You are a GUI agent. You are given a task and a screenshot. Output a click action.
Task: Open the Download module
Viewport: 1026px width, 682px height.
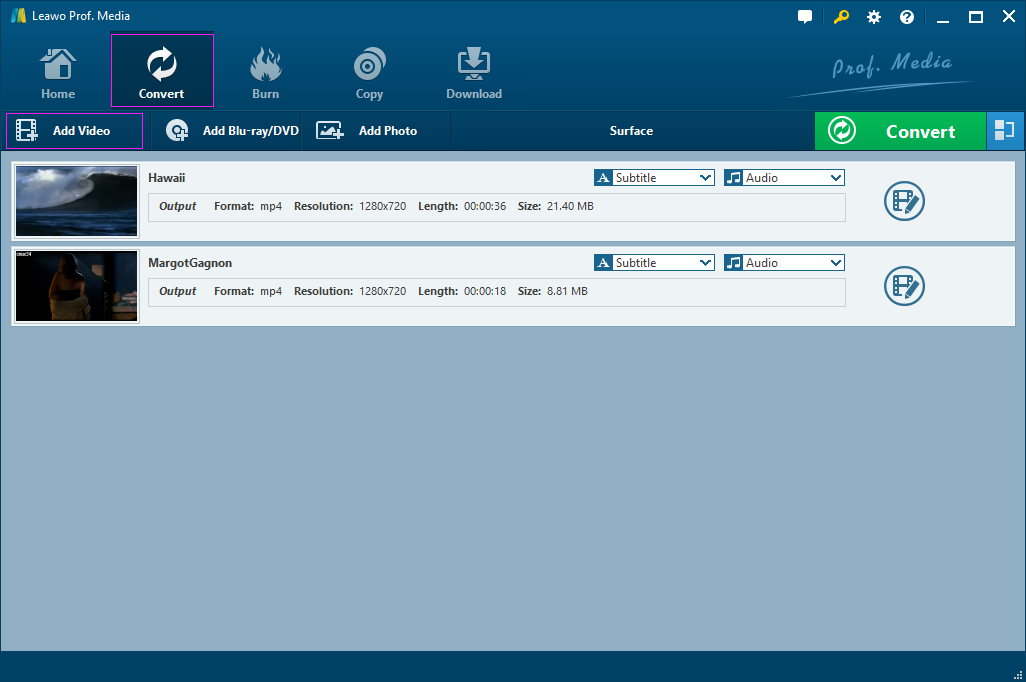474,73
